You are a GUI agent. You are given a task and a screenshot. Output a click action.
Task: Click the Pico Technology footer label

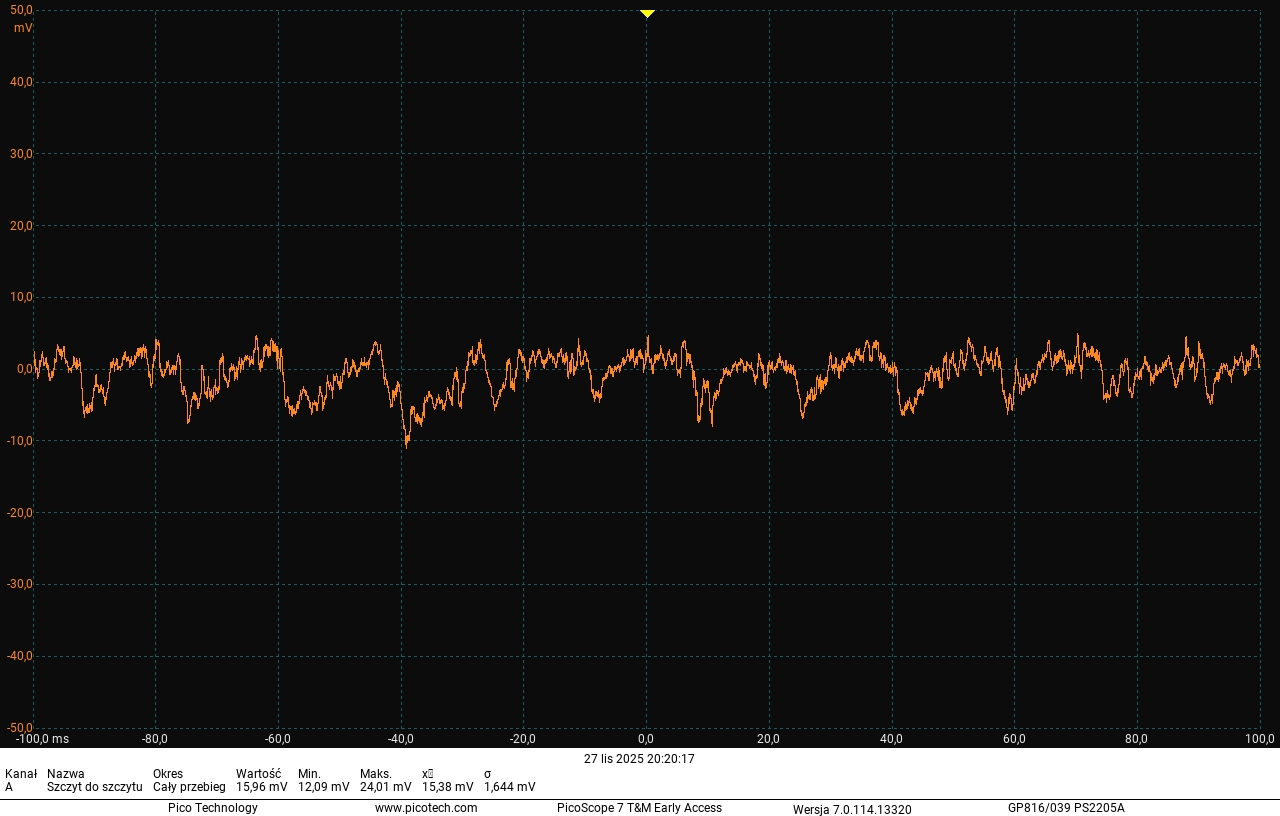click(212, 808)
